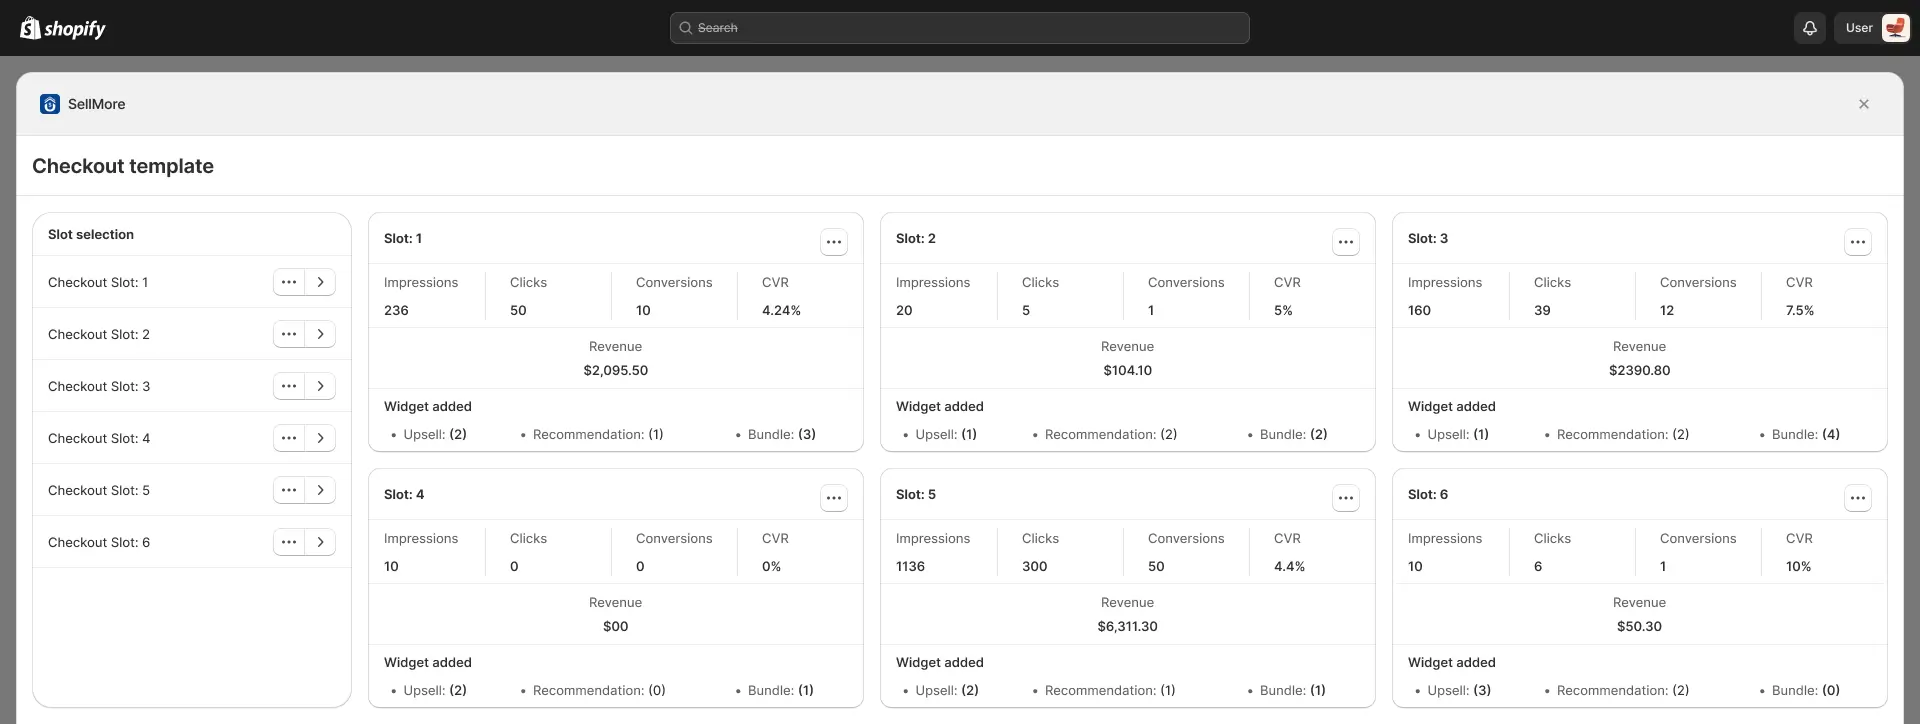Click the user avatar picture
Screen dimensions: 1920x724
1894,28
